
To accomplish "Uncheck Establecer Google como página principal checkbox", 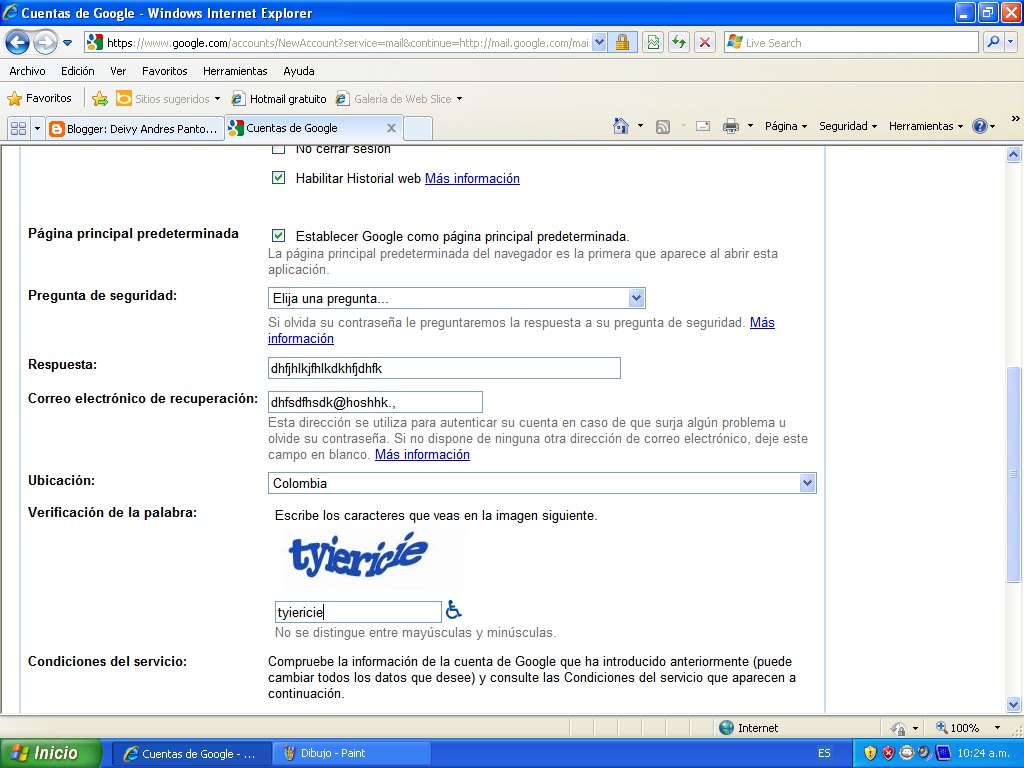I will coord(279,236).
